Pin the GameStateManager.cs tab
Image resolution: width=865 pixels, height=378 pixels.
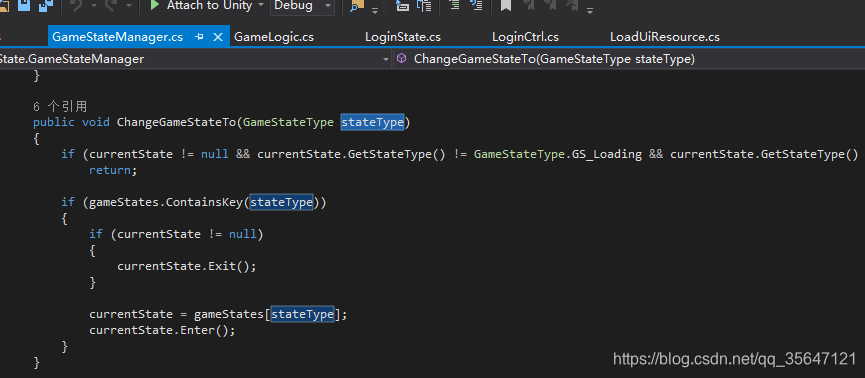click(200, 37)
